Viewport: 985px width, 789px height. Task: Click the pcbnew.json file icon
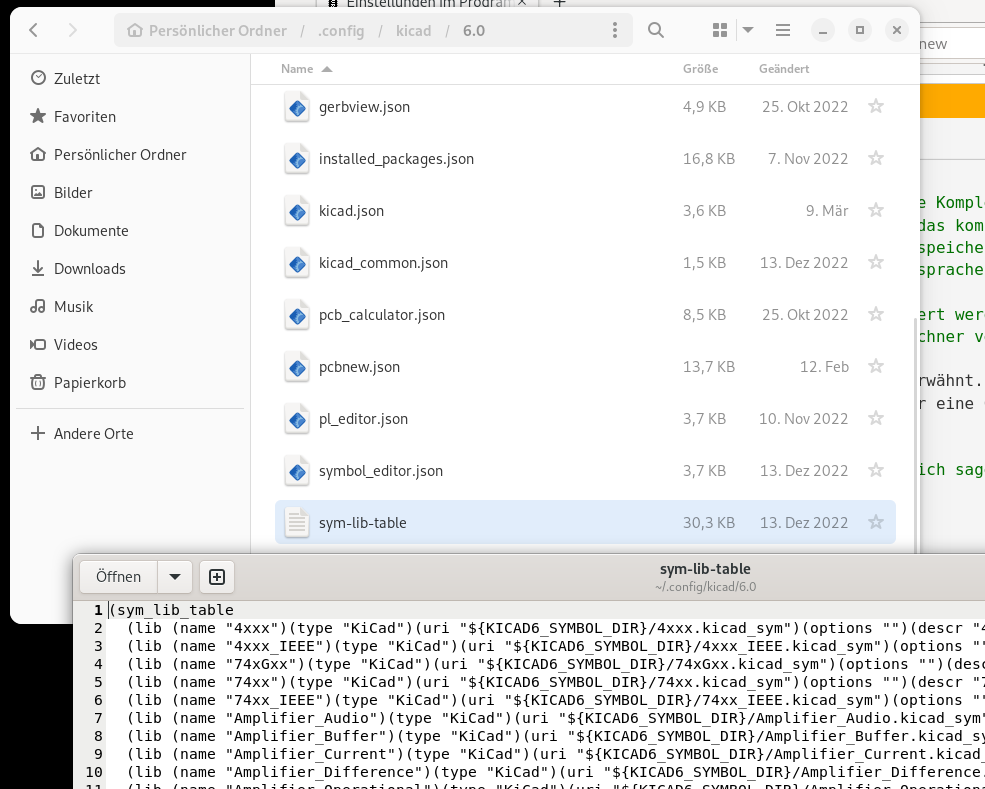click(297, 367)
